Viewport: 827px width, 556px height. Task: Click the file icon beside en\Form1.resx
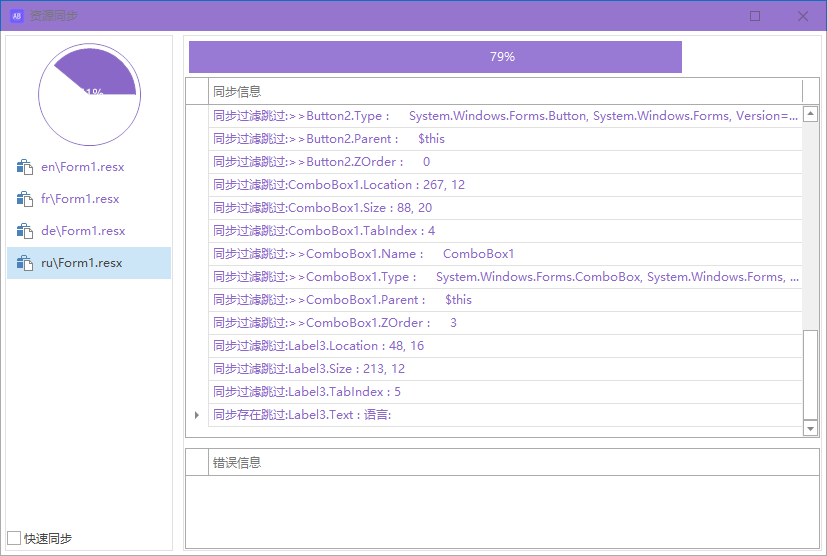click(25, 167)
